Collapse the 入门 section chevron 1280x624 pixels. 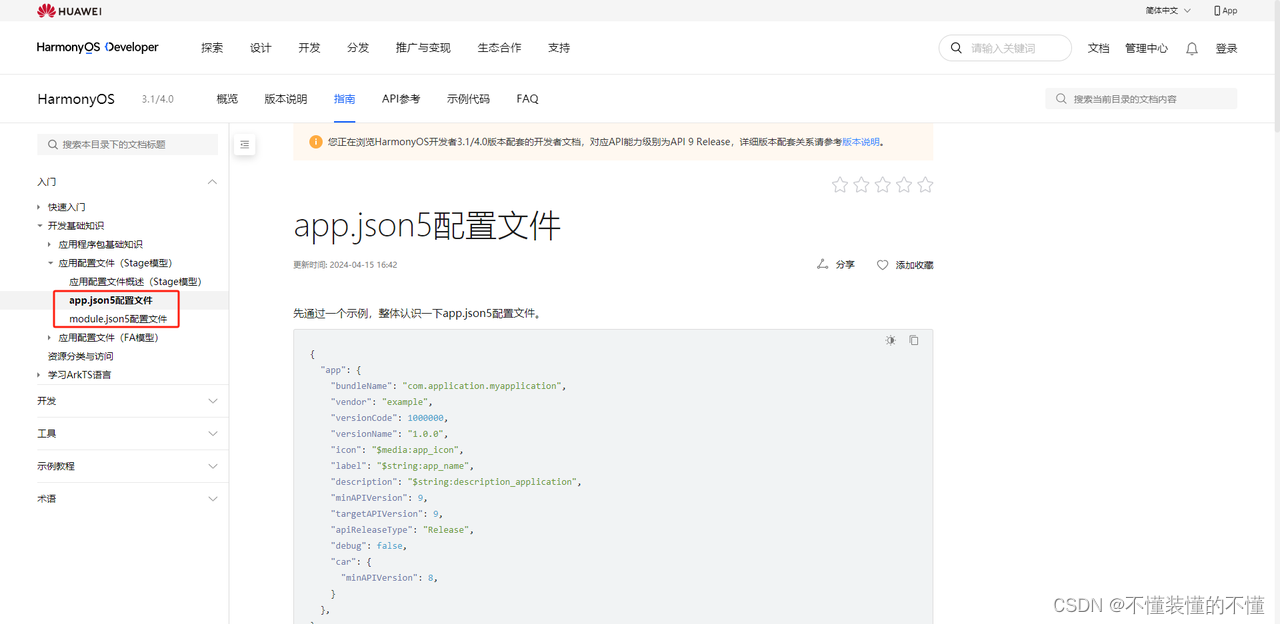(x=212, y=182)
